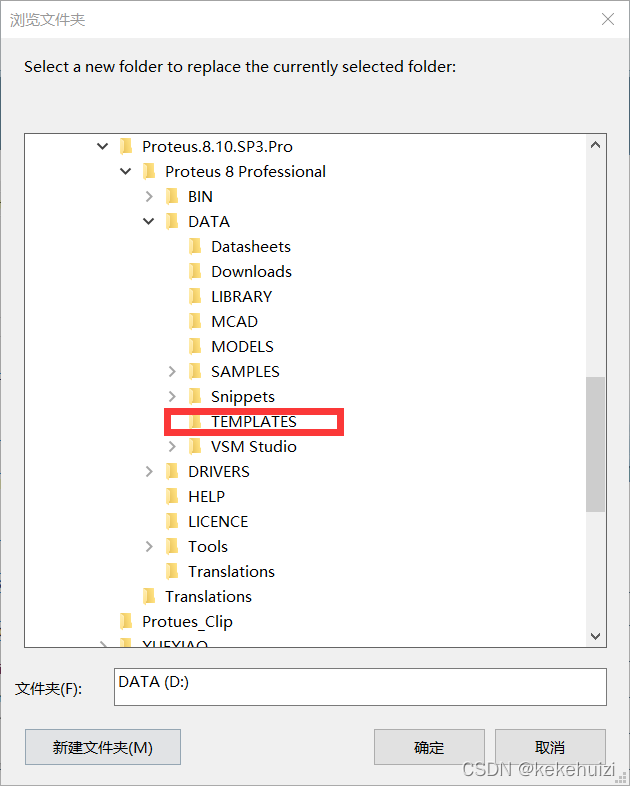Click the Proteus.8.10.SP3.Pro folder icon

(x=126, y=146)
